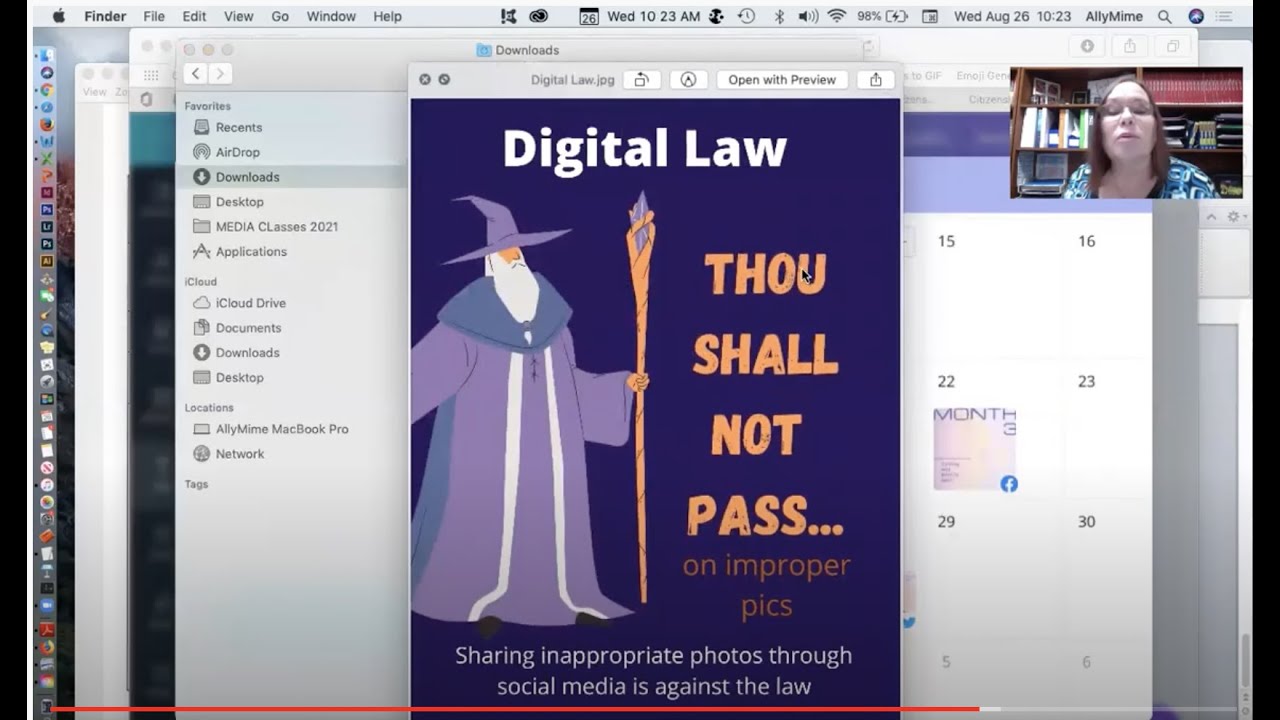Image resolution: width=1280 pixels, height=720 pixels.
Task: Go back in Finder Downloads window
Action: [x=196, y=73]
